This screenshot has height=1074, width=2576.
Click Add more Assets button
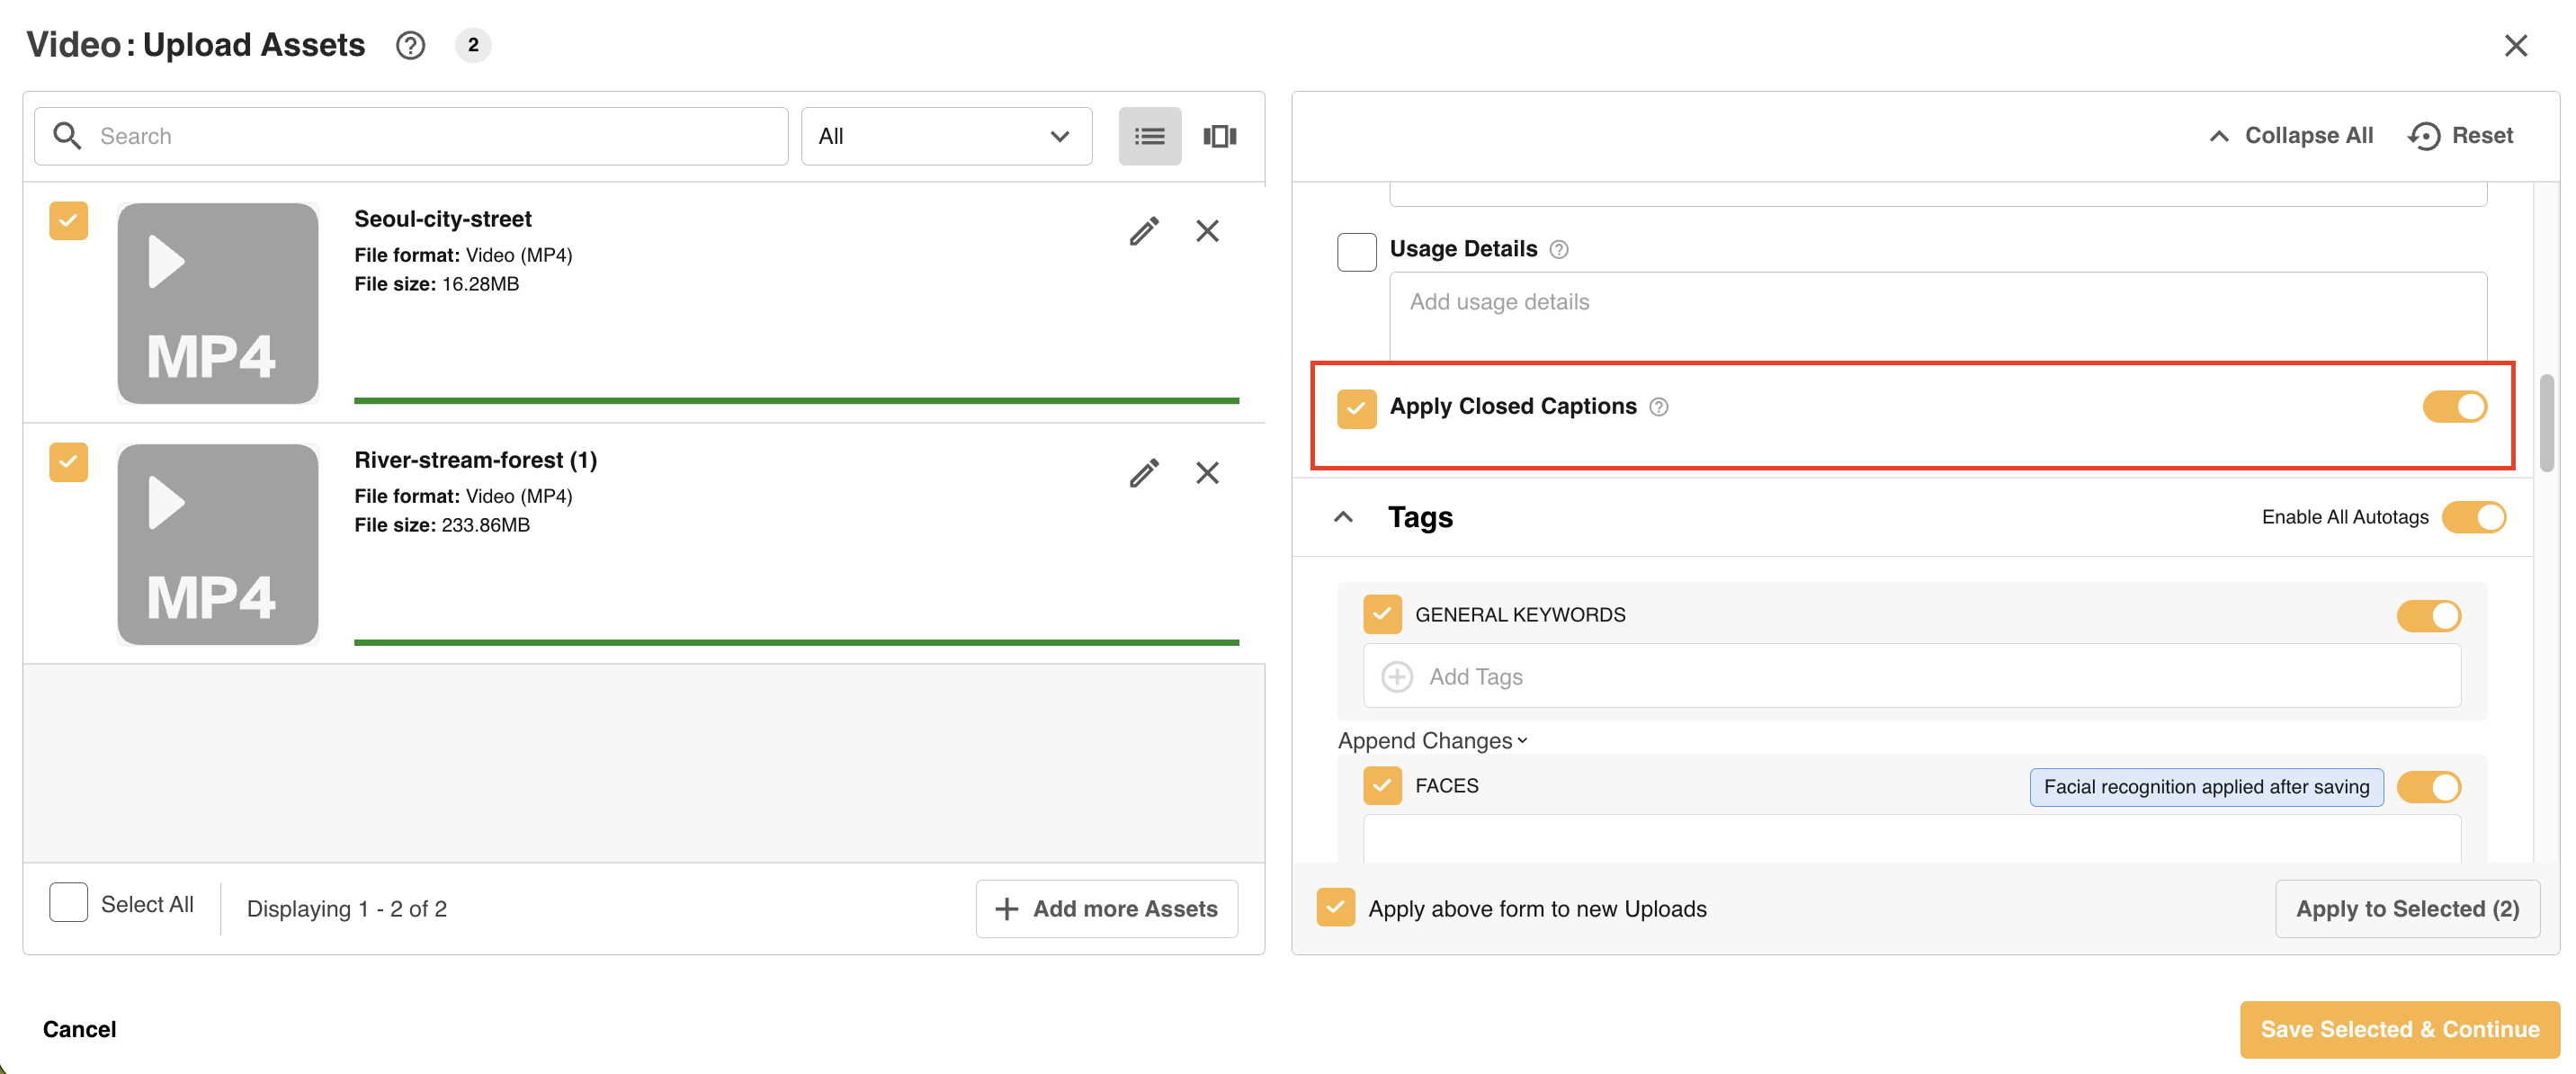(x=1106, y=909)
